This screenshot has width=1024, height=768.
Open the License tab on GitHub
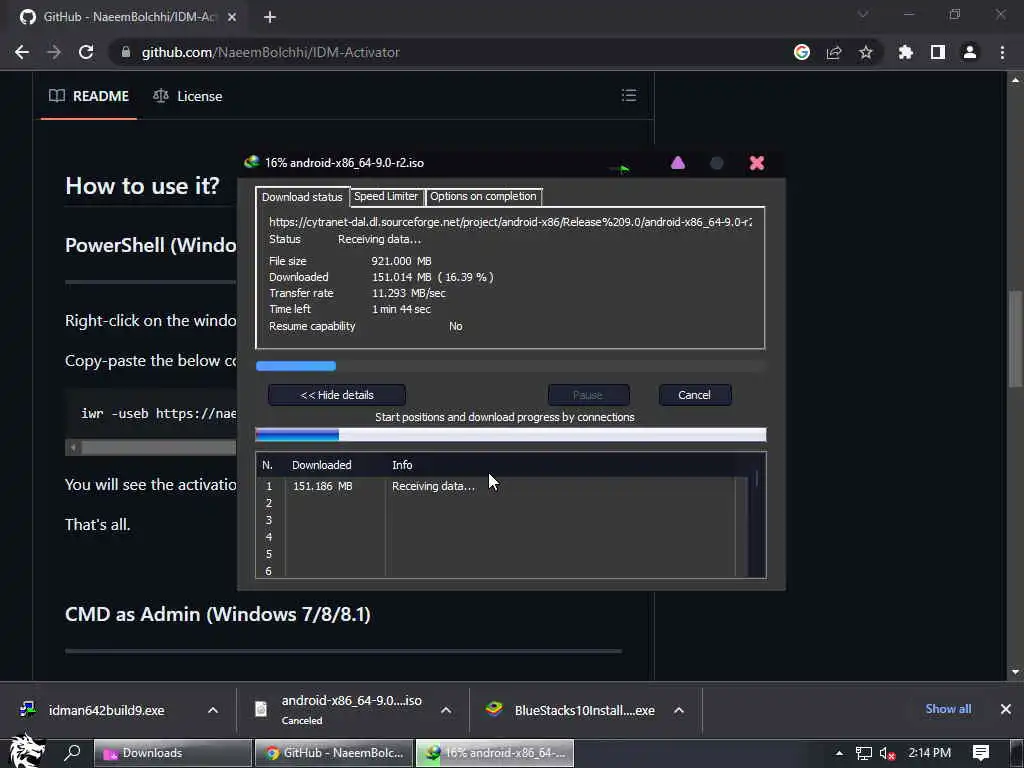point(187,97)
